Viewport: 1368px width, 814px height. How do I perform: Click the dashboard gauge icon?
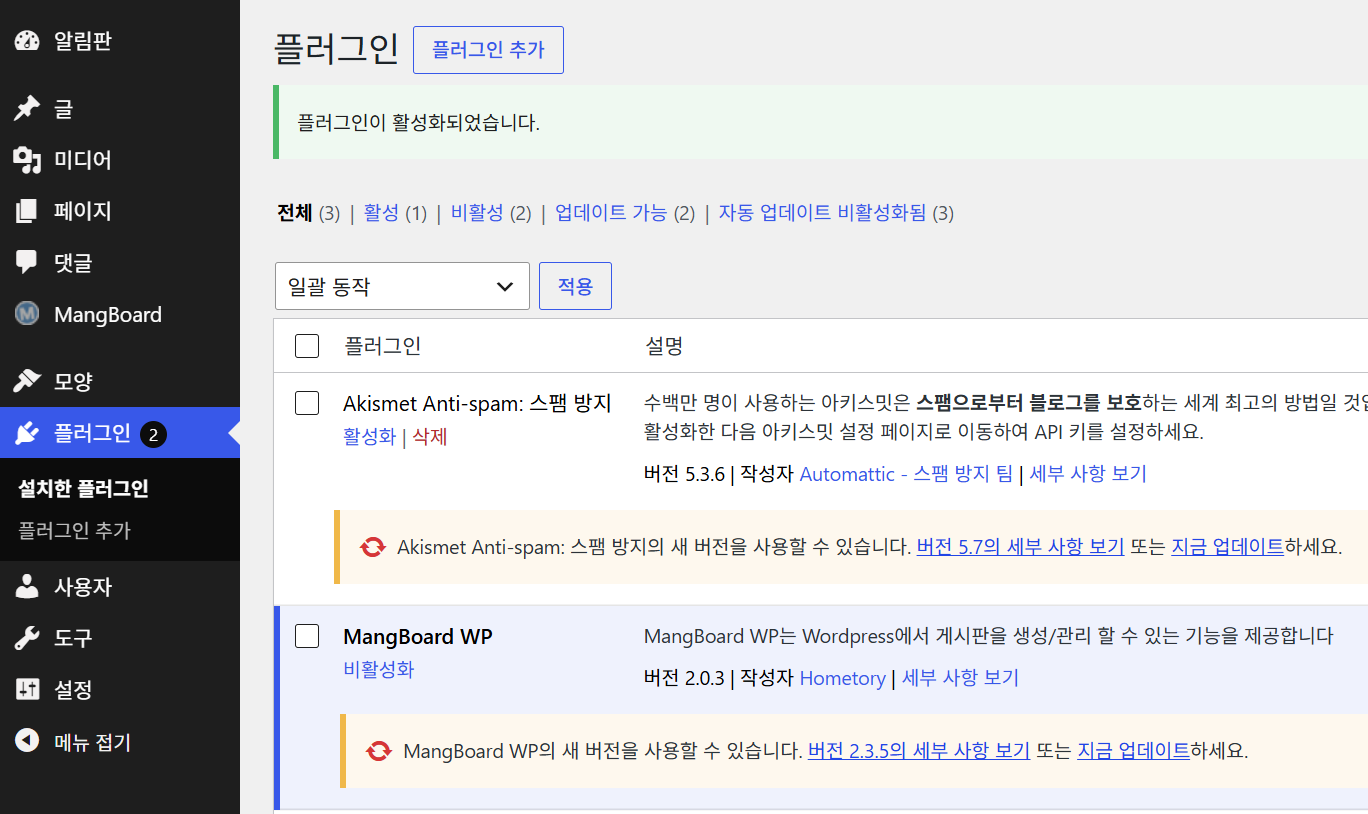click(27, 41)
